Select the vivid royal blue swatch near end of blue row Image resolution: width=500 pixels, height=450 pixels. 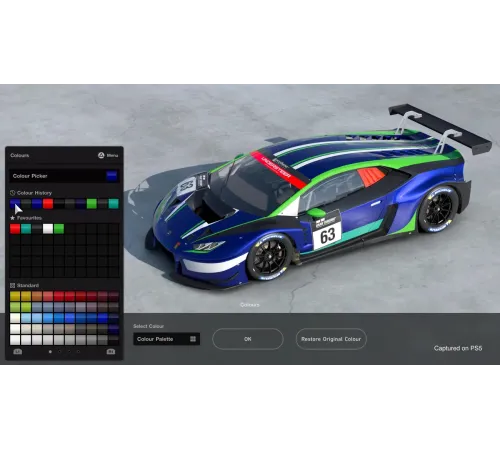point(103,318)
